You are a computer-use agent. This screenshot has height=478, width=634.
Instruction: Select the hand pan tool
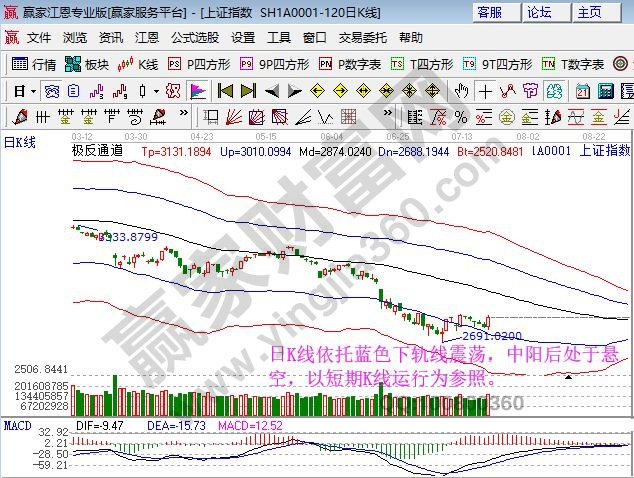pos(461,91)
